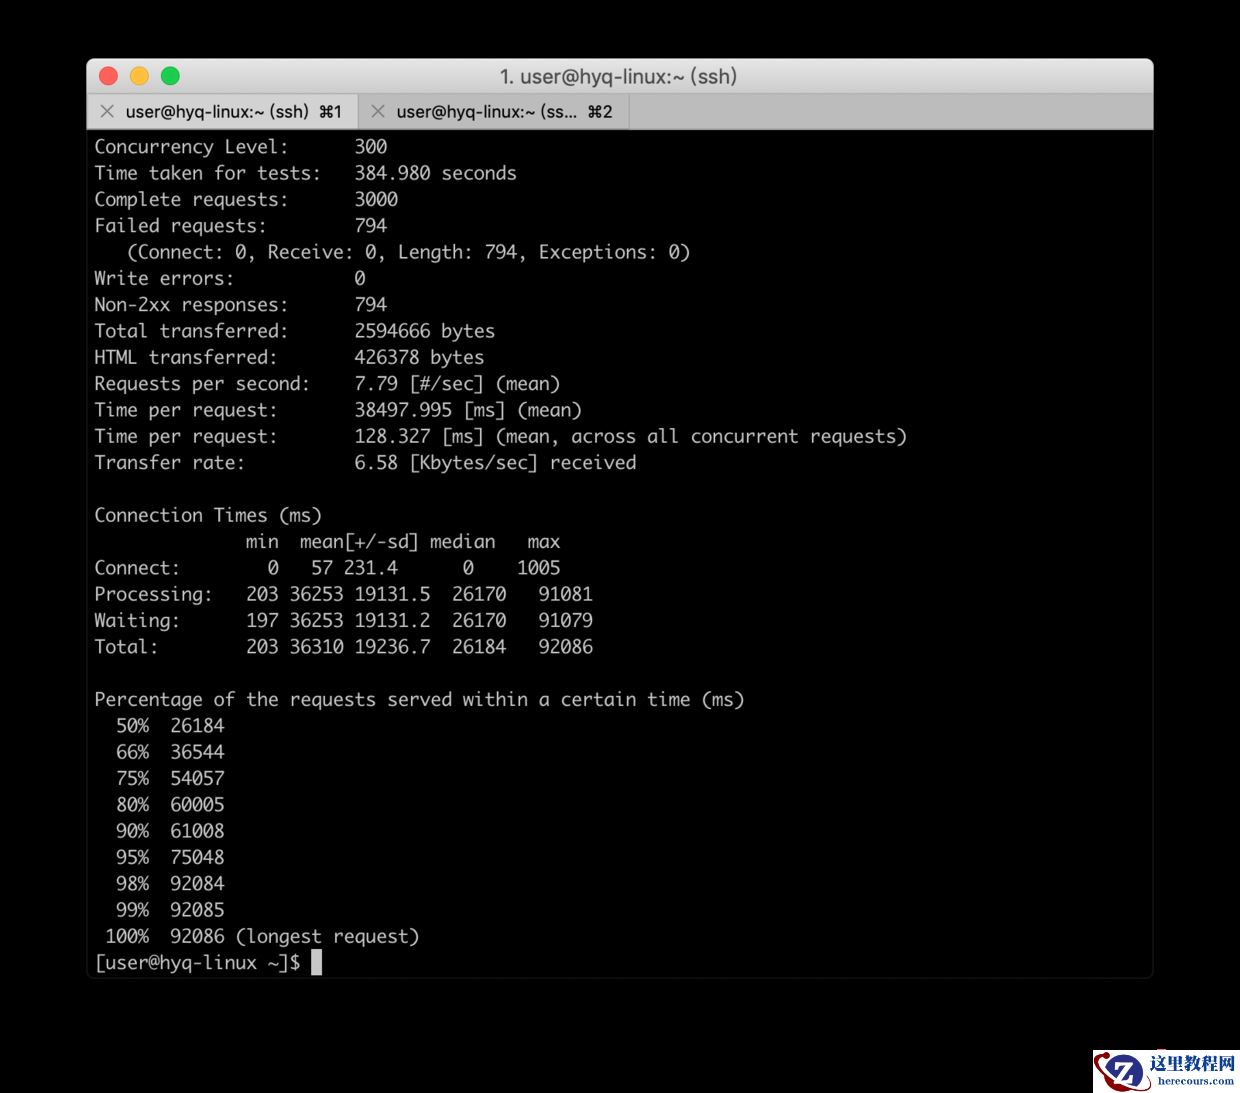Click the 95% percentile value 75048
This screenshot has height=1093, width=1240.
pos(197,857)
